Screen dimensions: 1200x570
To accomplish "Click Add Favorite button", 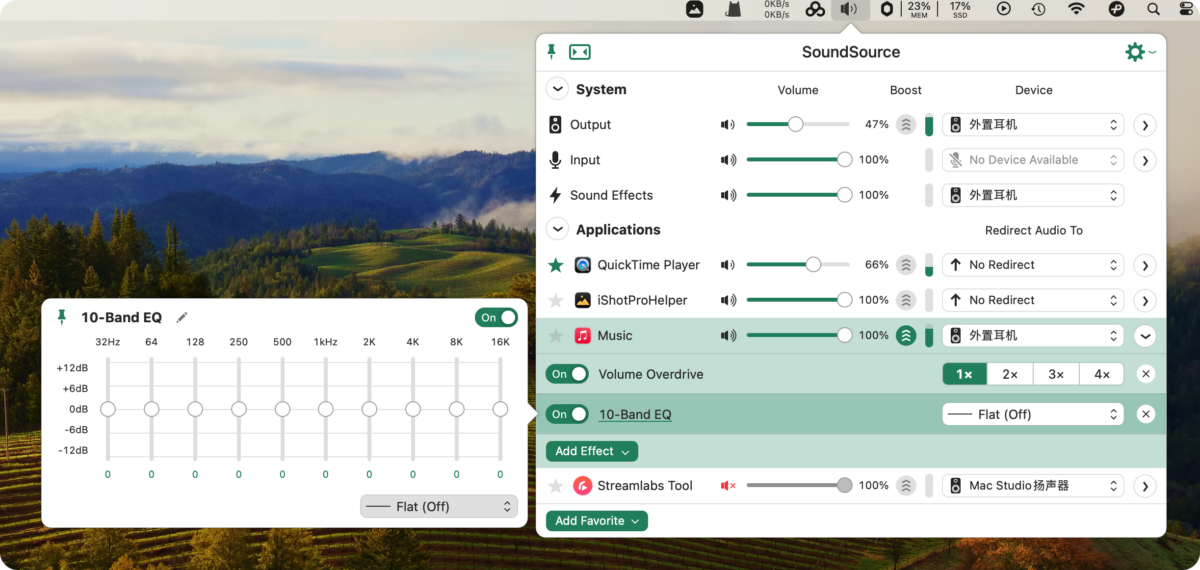I will point(597,521).
